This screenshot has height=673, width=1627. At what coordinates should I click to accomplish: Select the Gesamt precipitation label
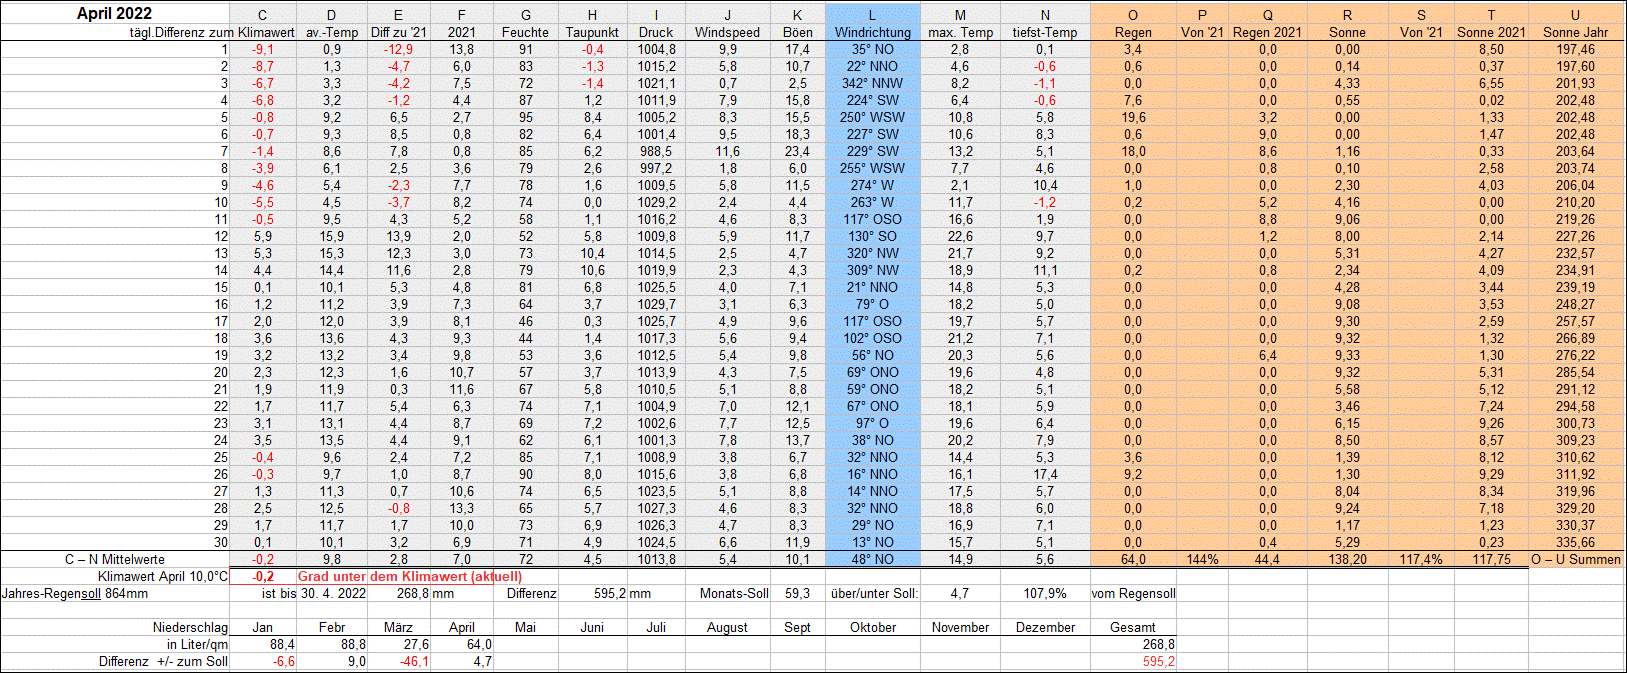tap(1132, 627)
